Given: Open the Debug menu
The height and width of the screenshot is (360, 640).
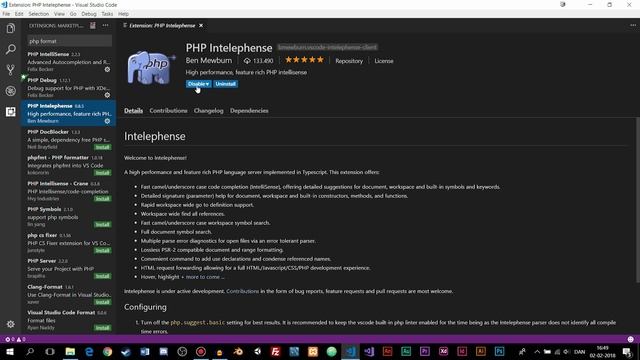Looking at the screenshot, I should (x=89, y=14).
